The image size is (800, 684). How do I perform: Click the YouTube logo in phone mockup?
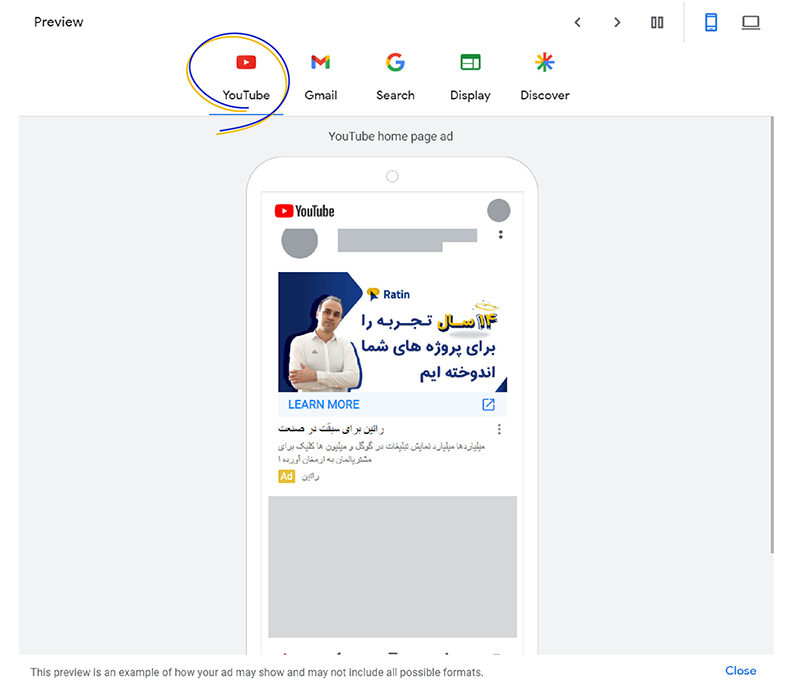tap(305, 211)
